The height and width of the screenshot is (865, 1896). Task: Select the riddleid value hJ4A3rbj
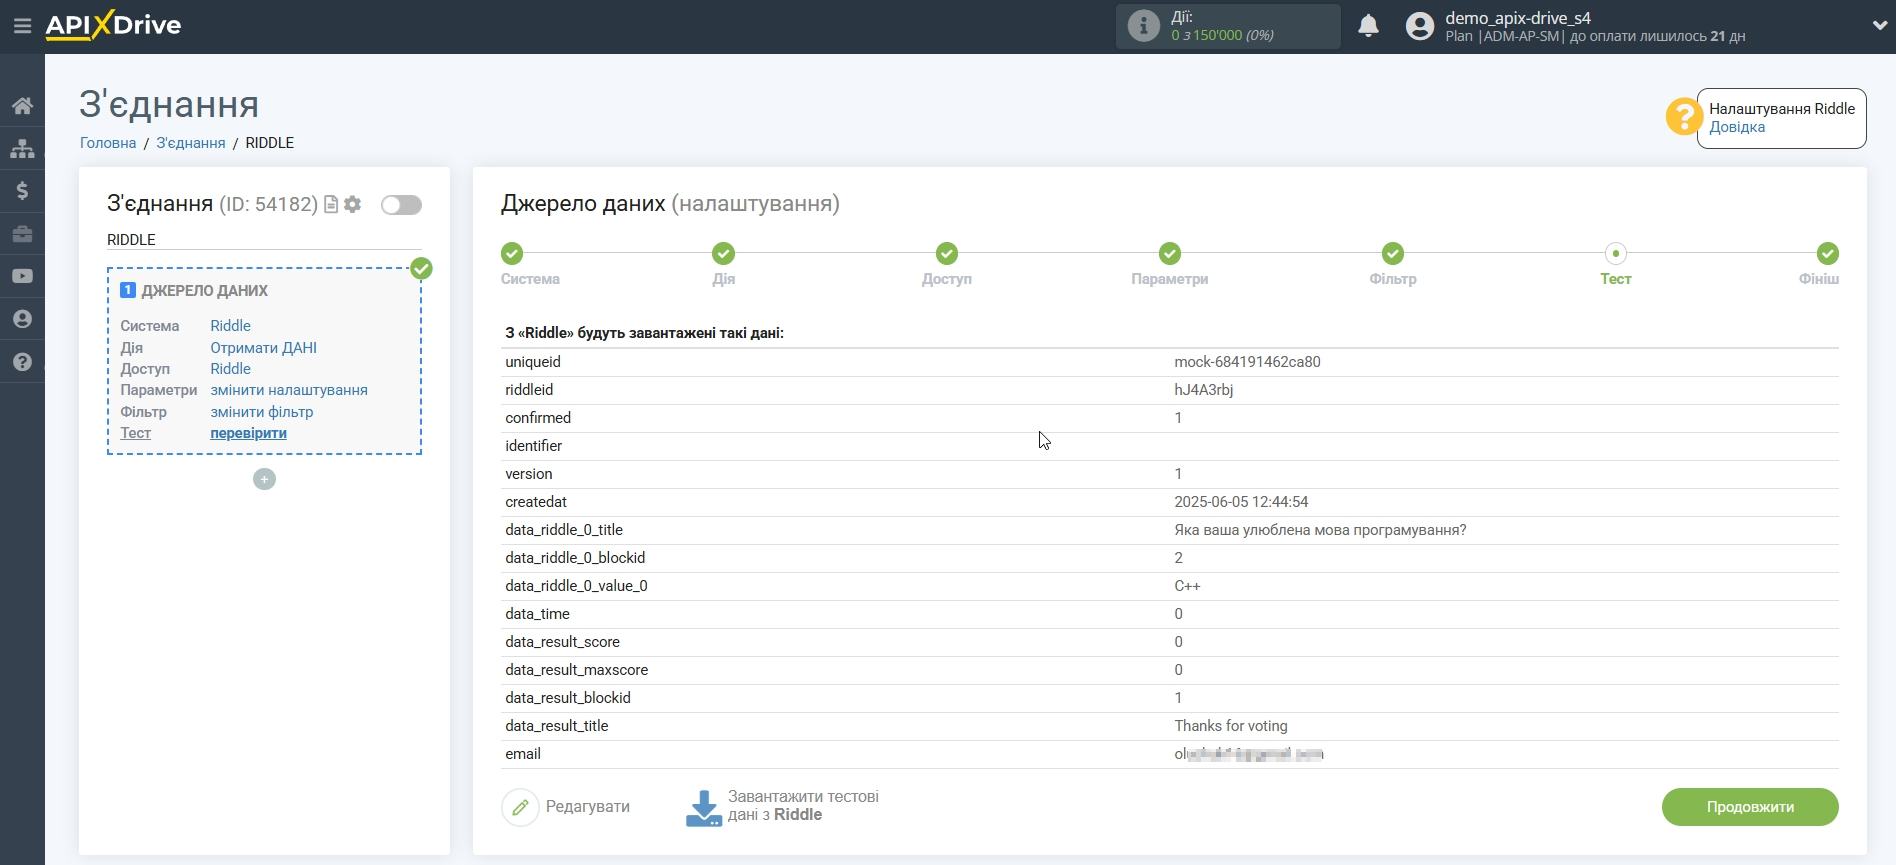1203,390
